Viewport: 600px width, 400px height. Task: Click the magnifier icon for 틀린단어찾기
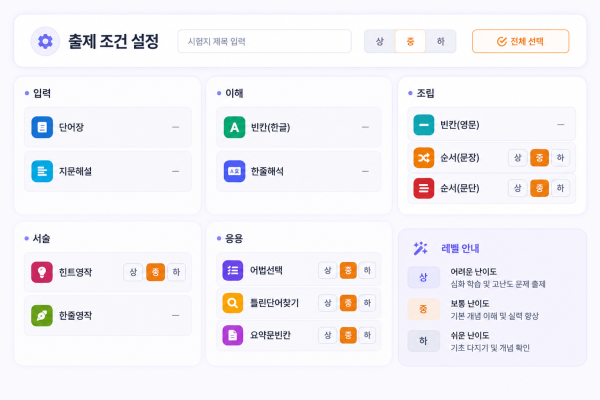(x=233, y=303)
